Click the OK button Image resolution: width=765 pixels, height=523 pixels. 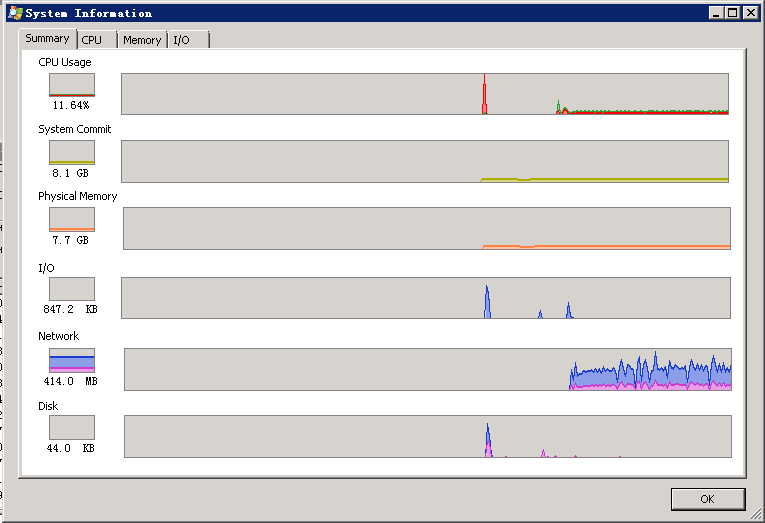pyautogui.click(x=707, y=499)
